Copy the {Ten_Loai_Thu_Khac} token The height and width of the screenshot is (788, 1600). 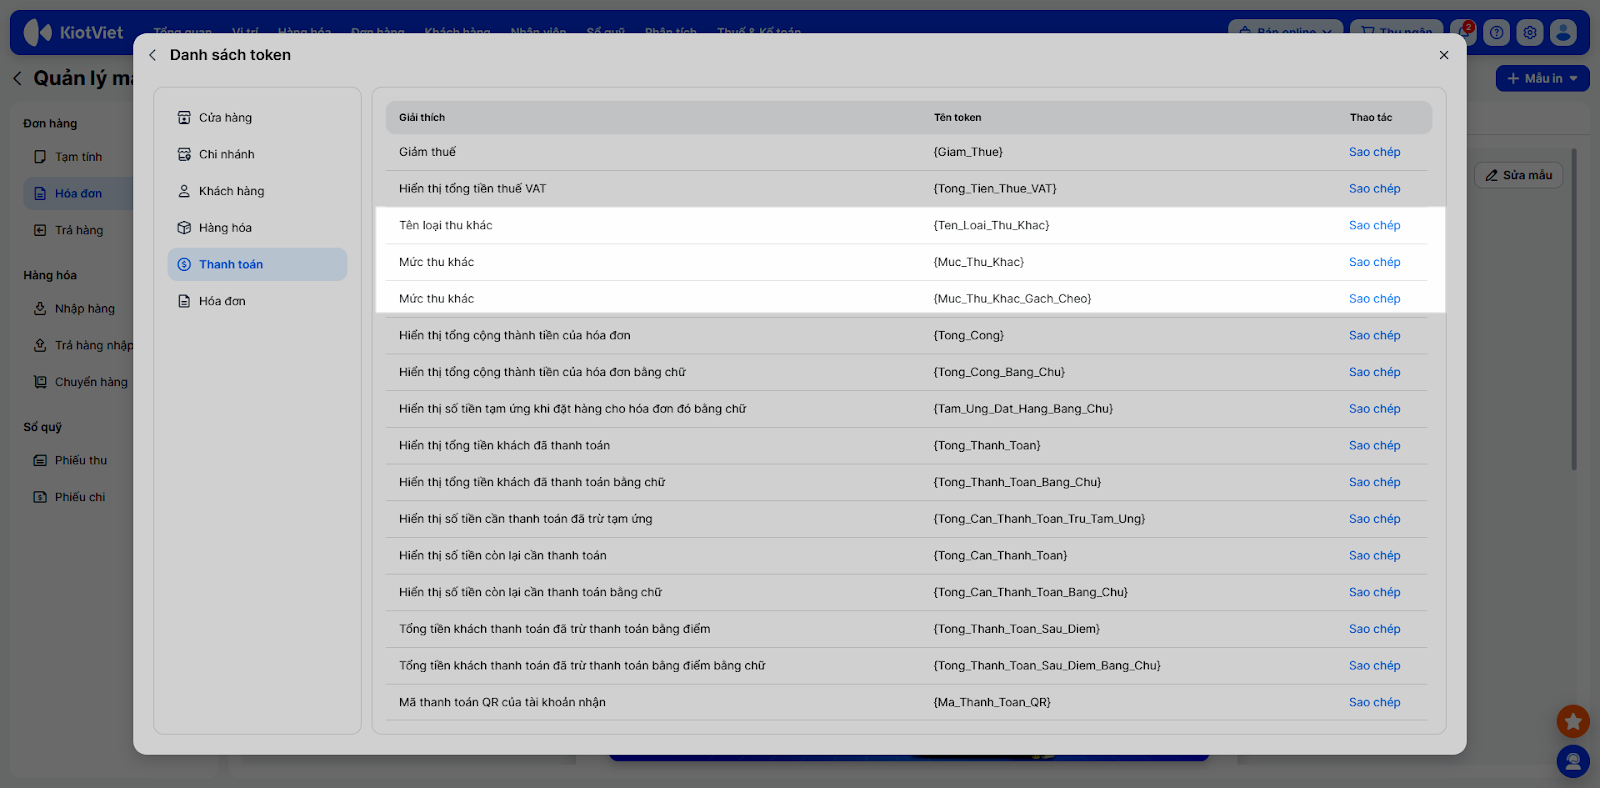click(1374, 226)
